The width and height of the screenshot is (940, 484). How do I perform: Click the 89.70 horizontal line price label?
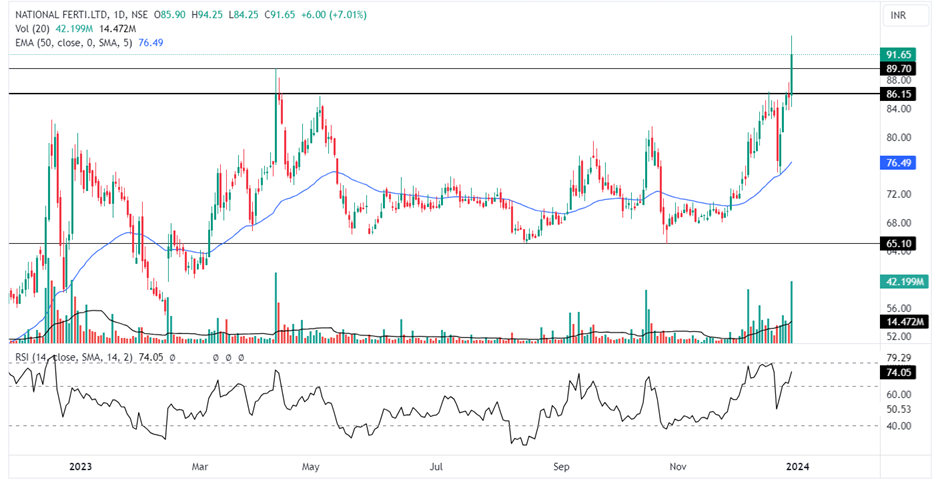[x=898, y=68]
